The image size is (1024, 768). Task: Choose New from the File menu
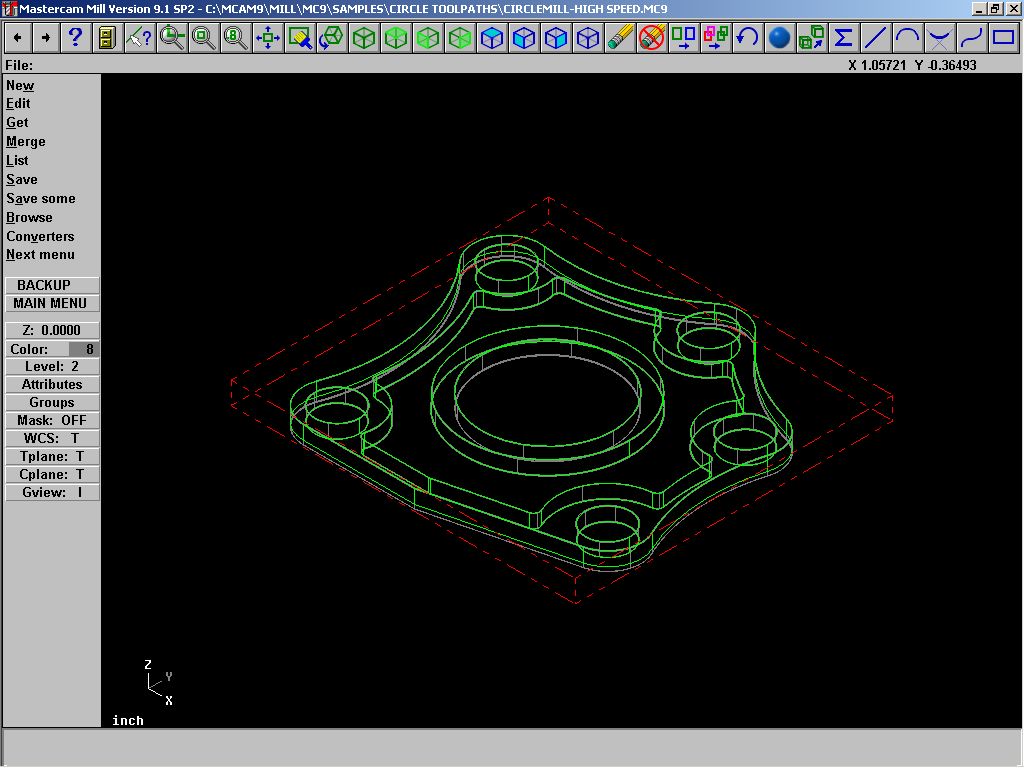click(20, 85)
